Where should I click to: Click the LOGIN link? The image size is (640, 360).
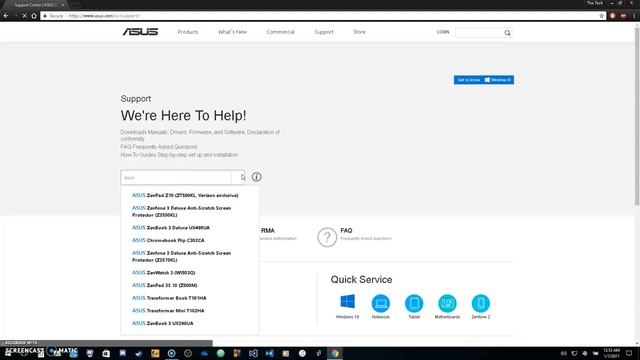tap(442, 32)
